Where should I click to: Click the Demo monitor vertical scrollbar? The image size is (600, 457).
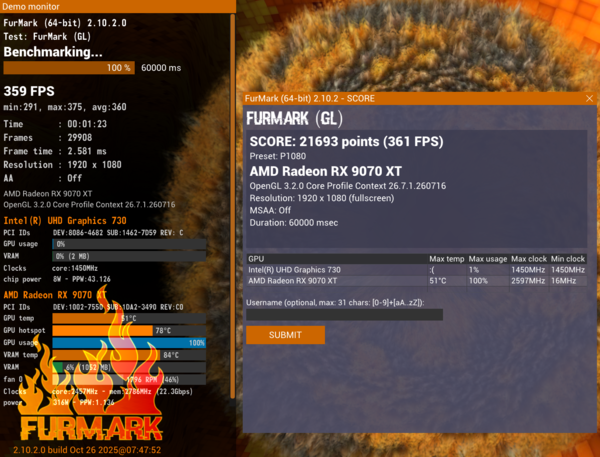[x=232, y=206]
